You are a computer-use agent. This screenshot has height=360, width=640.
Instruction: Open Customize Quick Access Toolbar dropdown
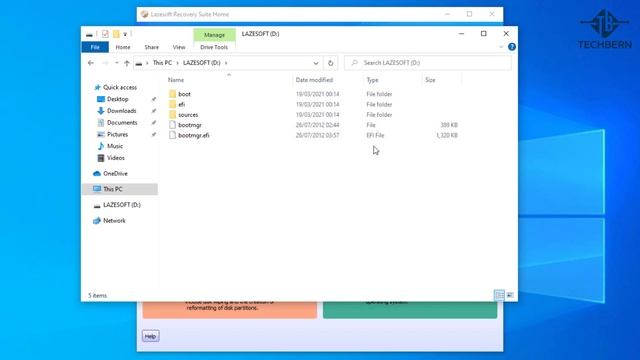click(125, 34)
